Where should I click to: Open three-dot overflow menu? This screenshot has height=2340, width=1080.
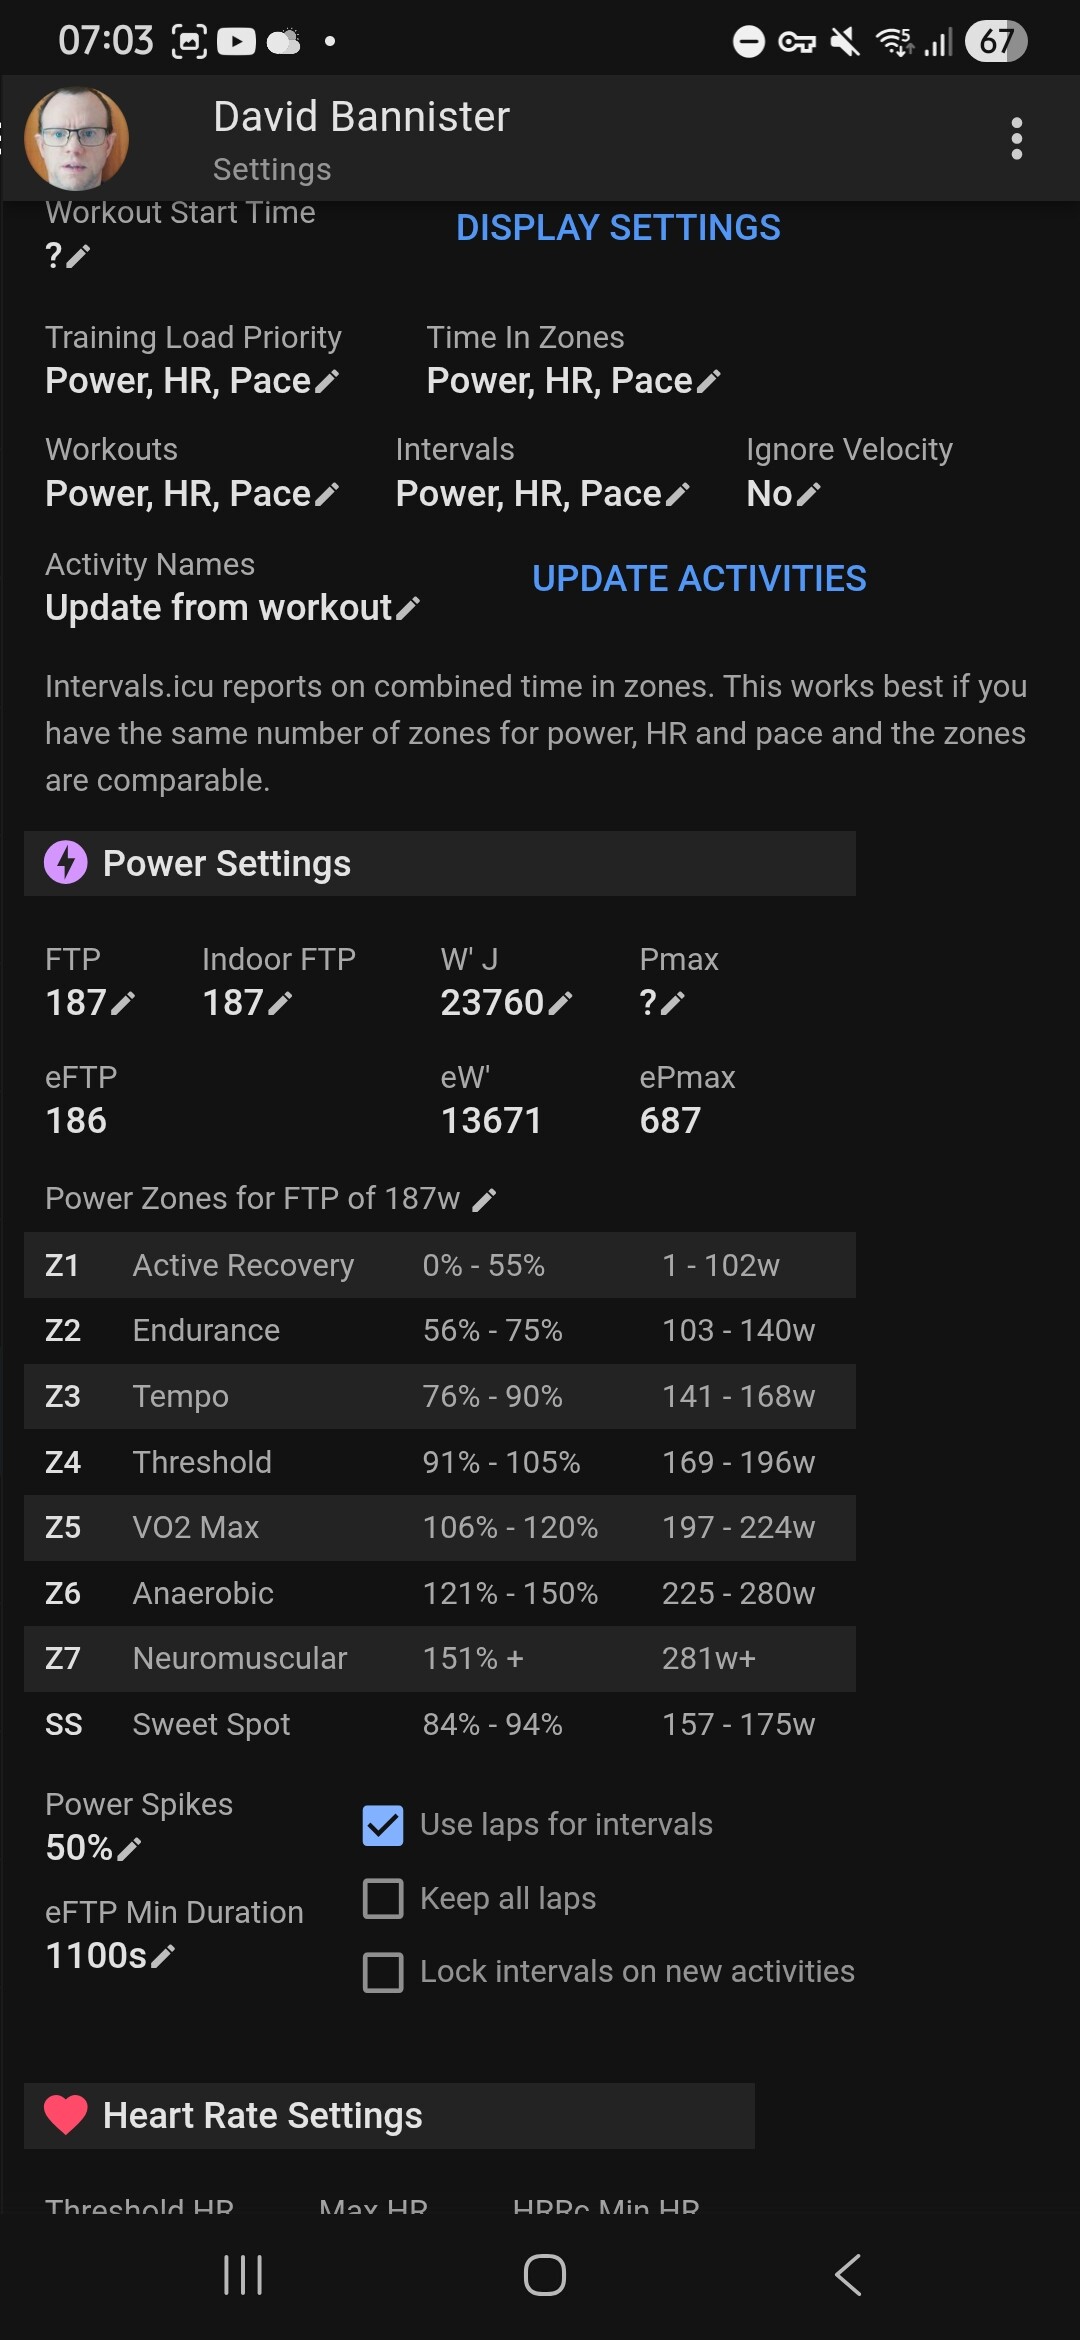click(1016, 139)
